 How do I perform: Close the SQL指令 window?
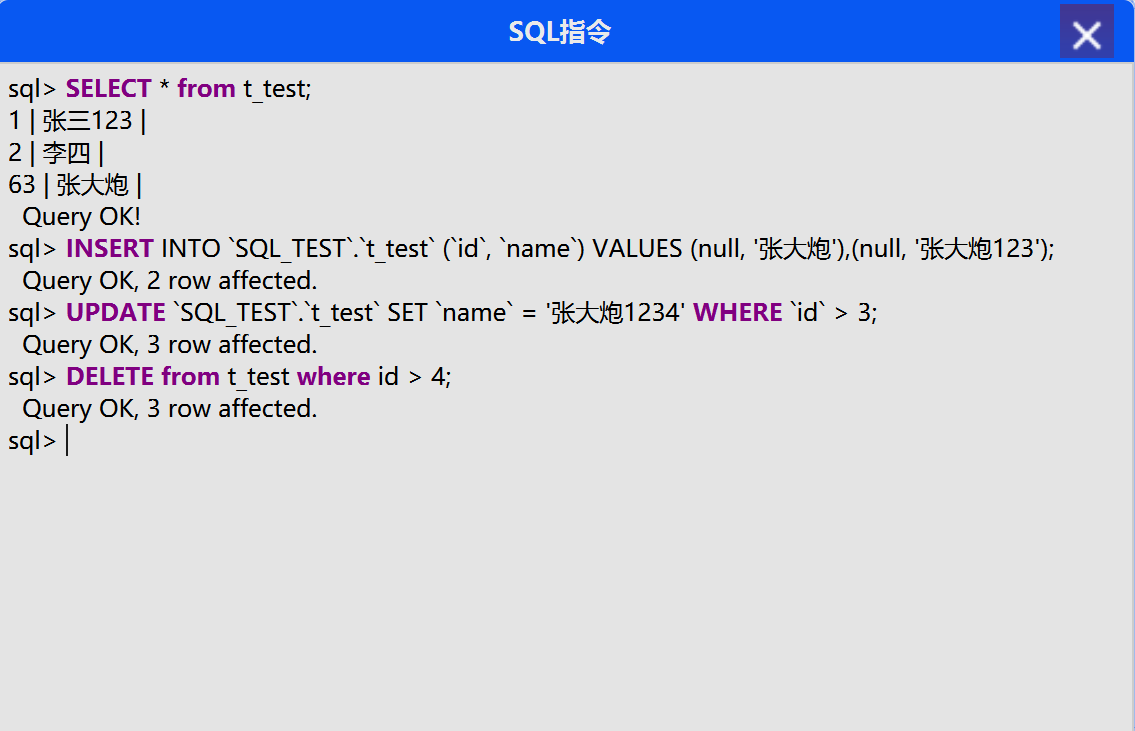click(1086, 33)
